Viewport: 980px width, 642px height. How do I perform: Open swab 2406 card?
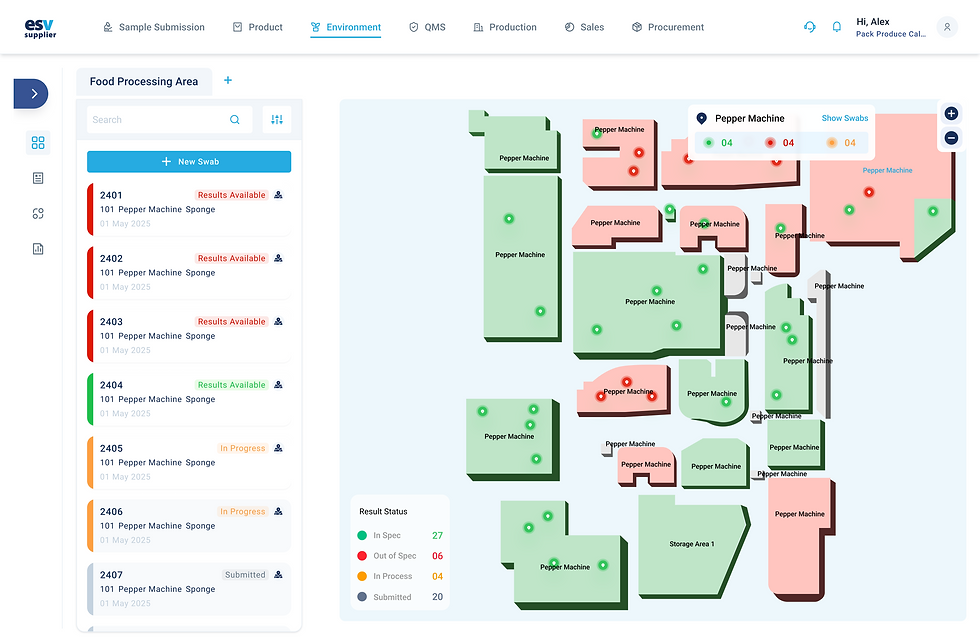(189, 526)
